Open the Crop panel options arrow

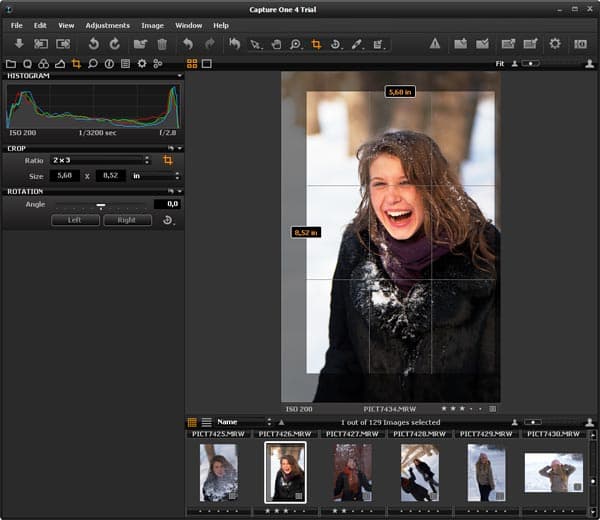(x=179, y=148)
